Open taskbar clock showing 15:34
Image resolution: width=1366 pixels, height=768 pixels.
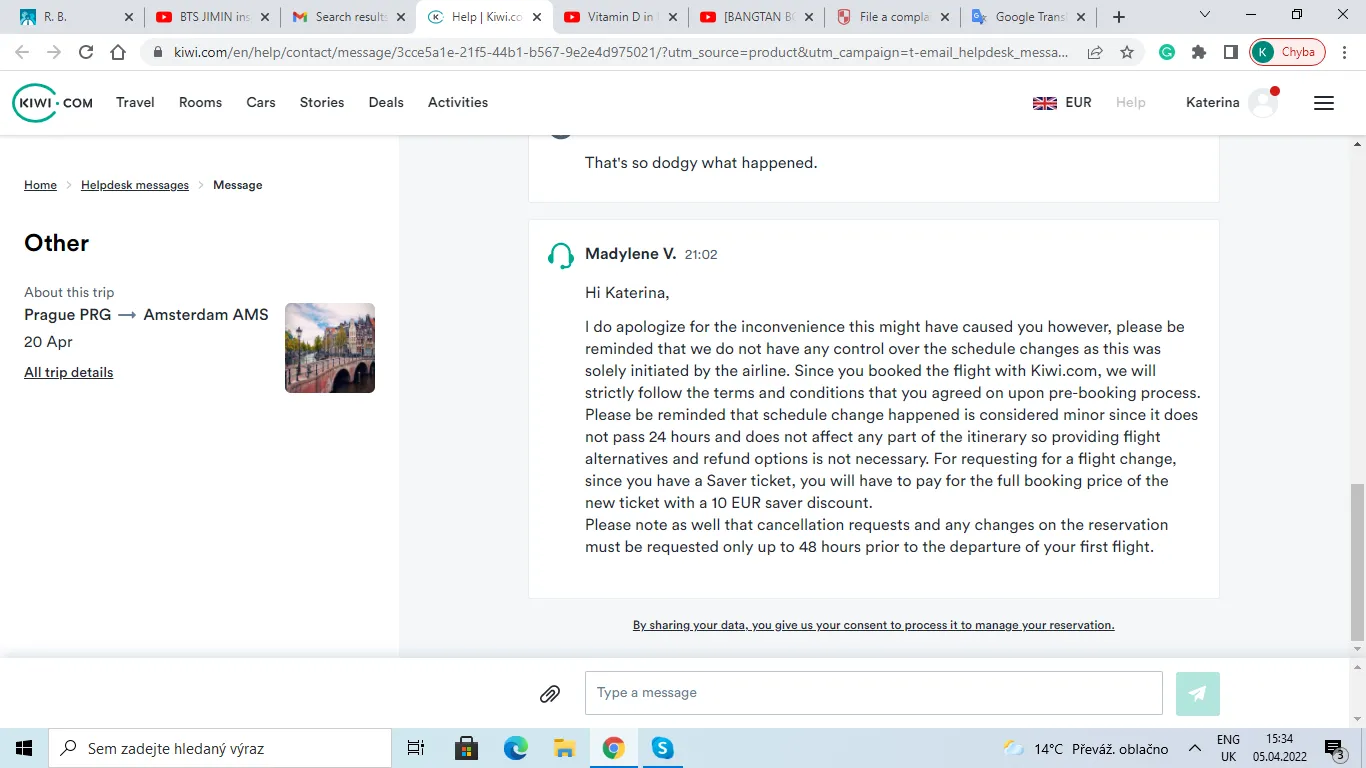(1279, 748)
